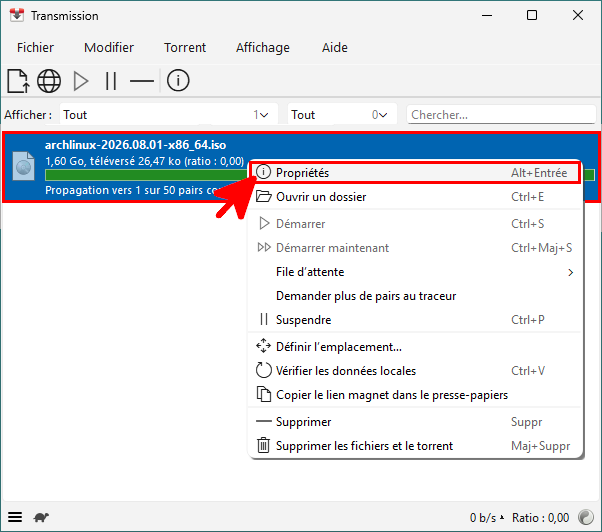Click the 'Propagation vers 1 sur 50 pairs' line
This screenshot has height=532, width=602.
point(132,190)
